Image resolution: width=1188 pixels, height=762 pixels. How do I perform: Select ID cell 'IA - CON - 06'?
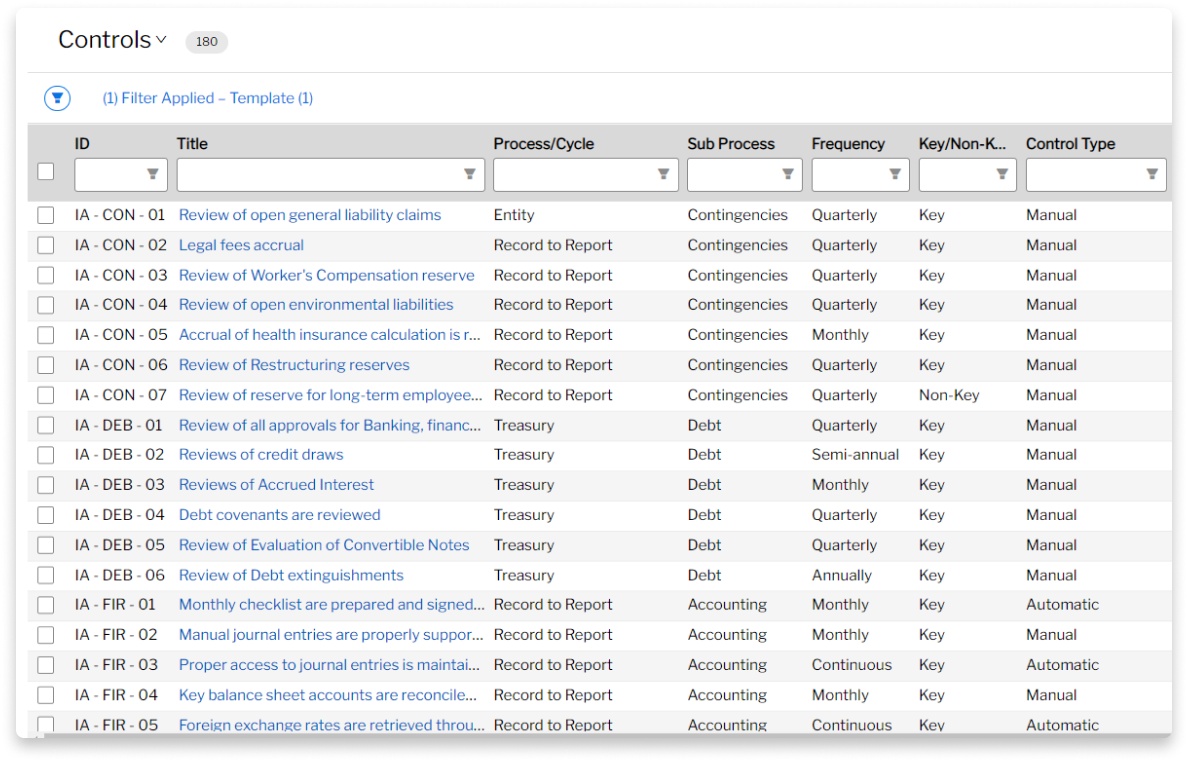click(121, 365)
